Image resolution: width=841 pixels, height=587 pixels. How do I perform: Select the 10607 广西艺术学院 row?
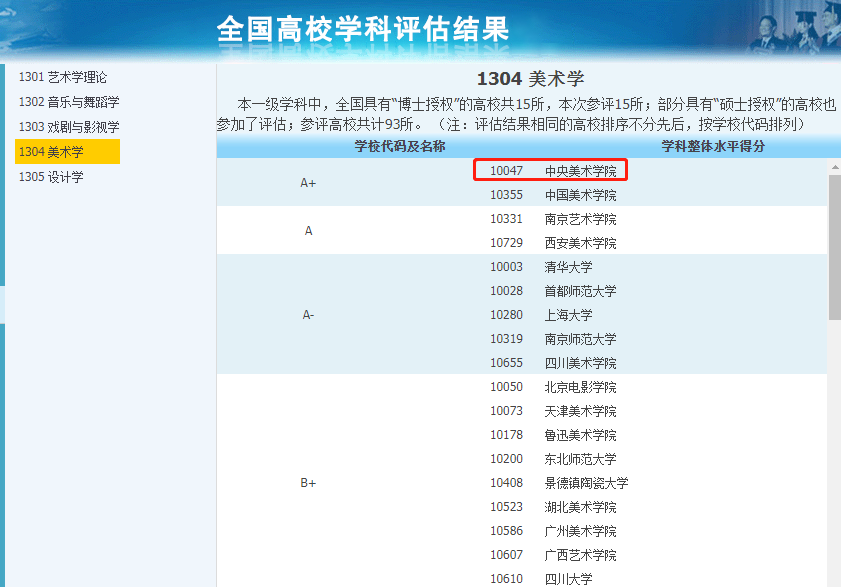pos(553,555)
